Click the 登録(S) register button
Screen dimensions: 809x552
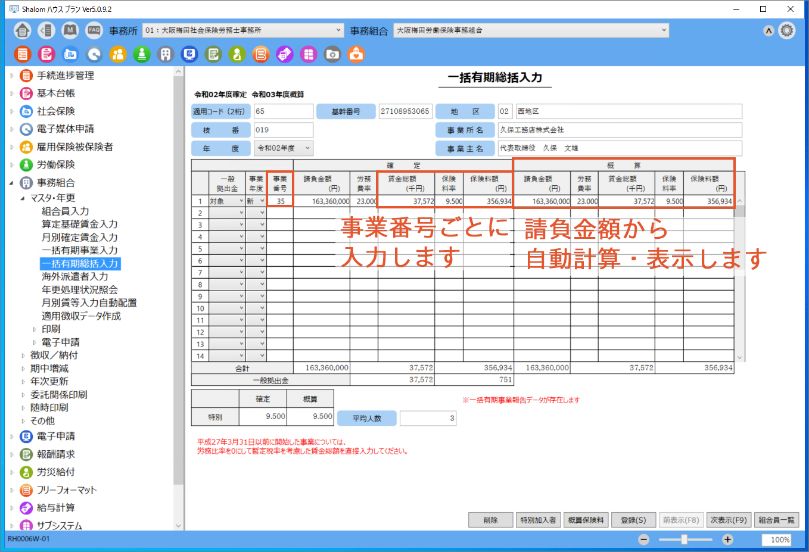click(634, 520)
